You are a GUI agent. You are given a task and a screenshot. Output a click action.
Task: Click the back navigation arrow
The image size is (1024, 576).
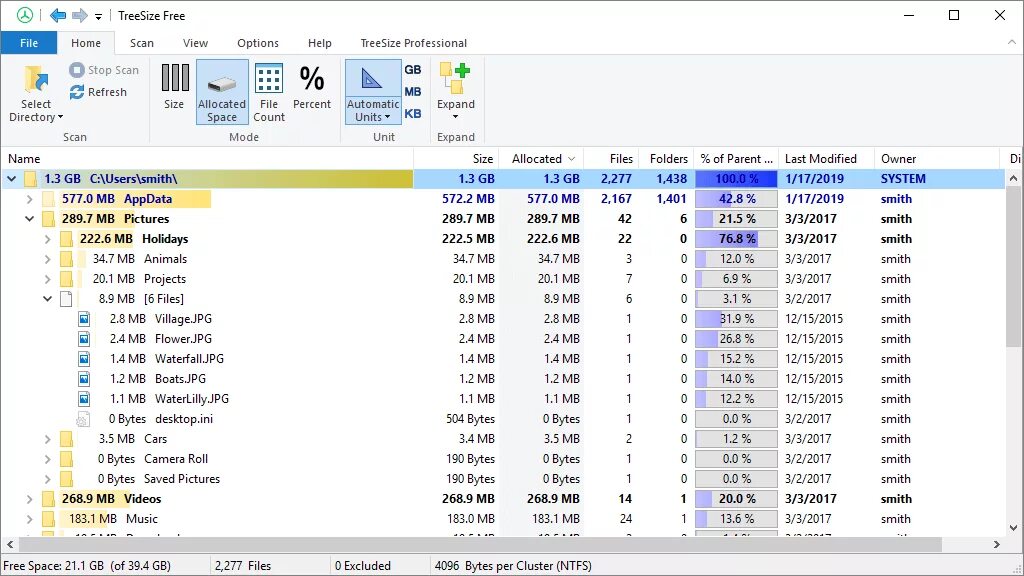pyautogui.click(x=58, y=15)
